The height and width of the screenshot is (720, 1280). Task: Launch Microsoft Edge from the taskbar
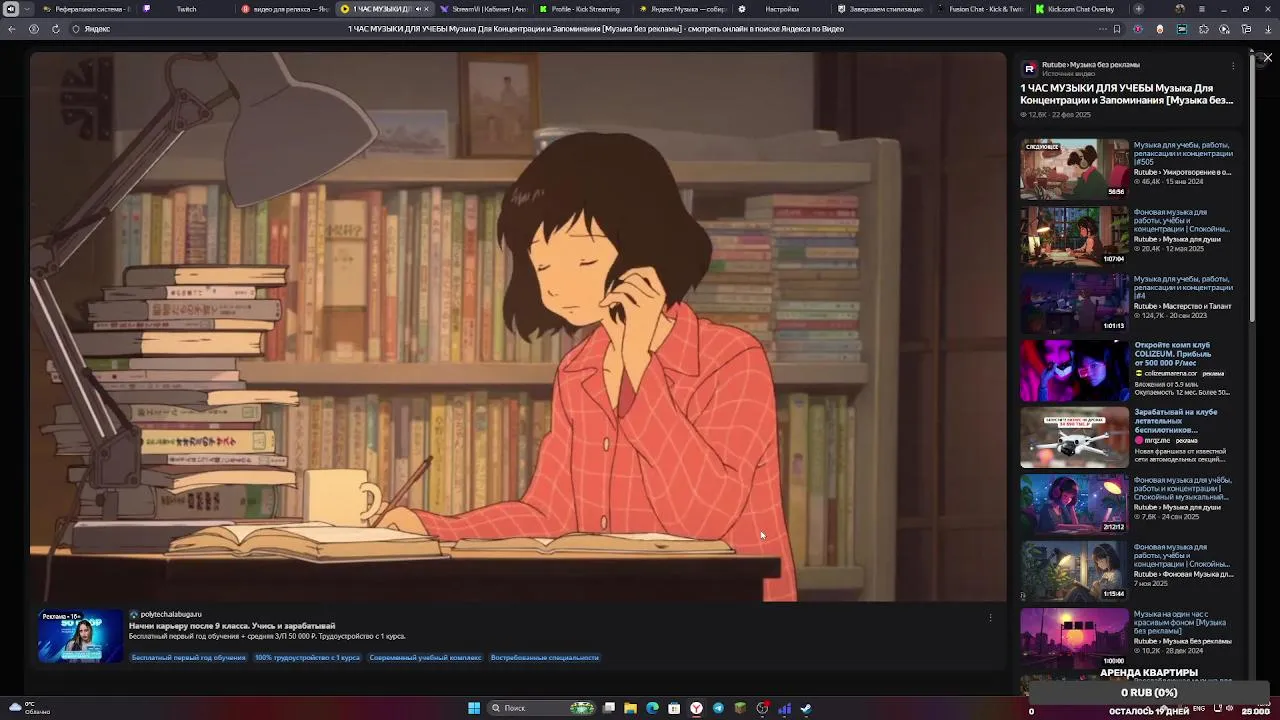point(652,708)
